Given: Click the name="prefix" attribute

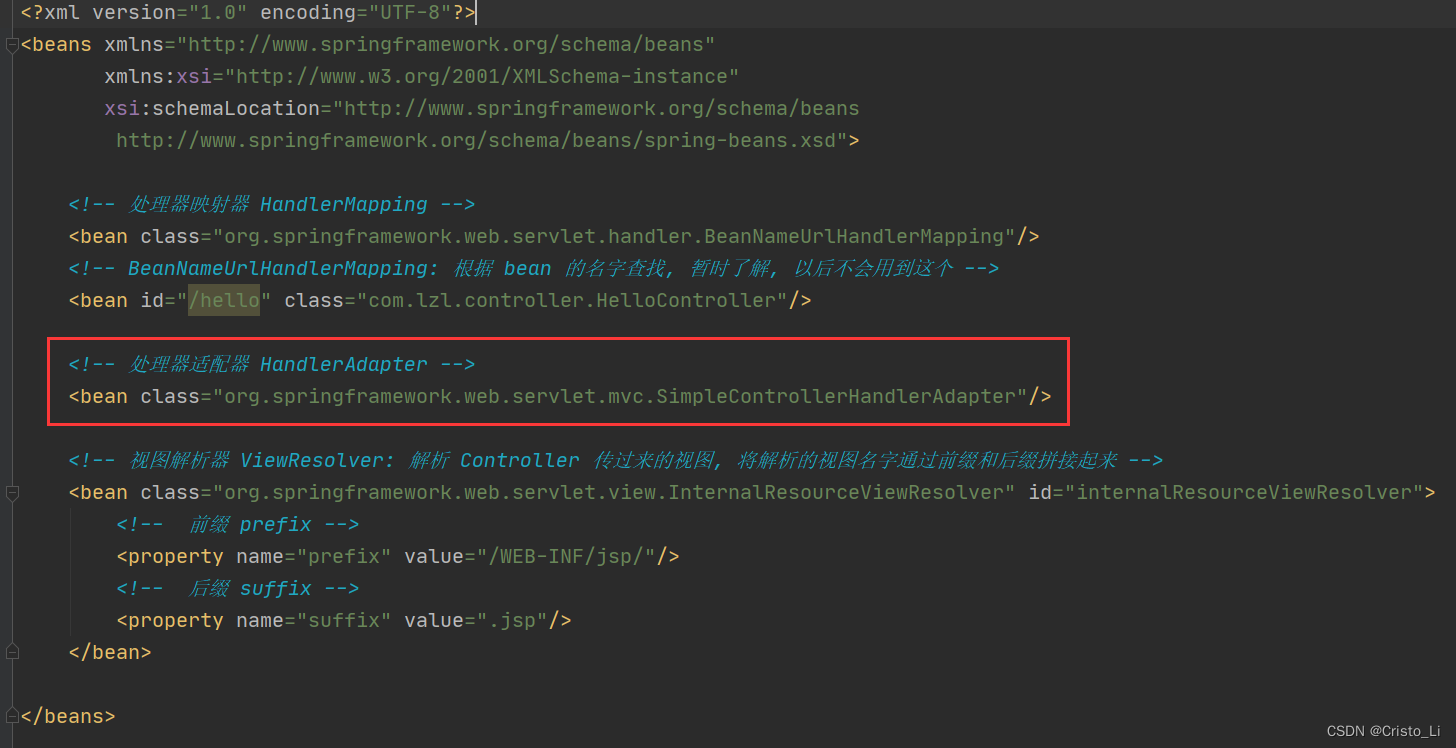Looking at the screenshot, I should (314, 557).
